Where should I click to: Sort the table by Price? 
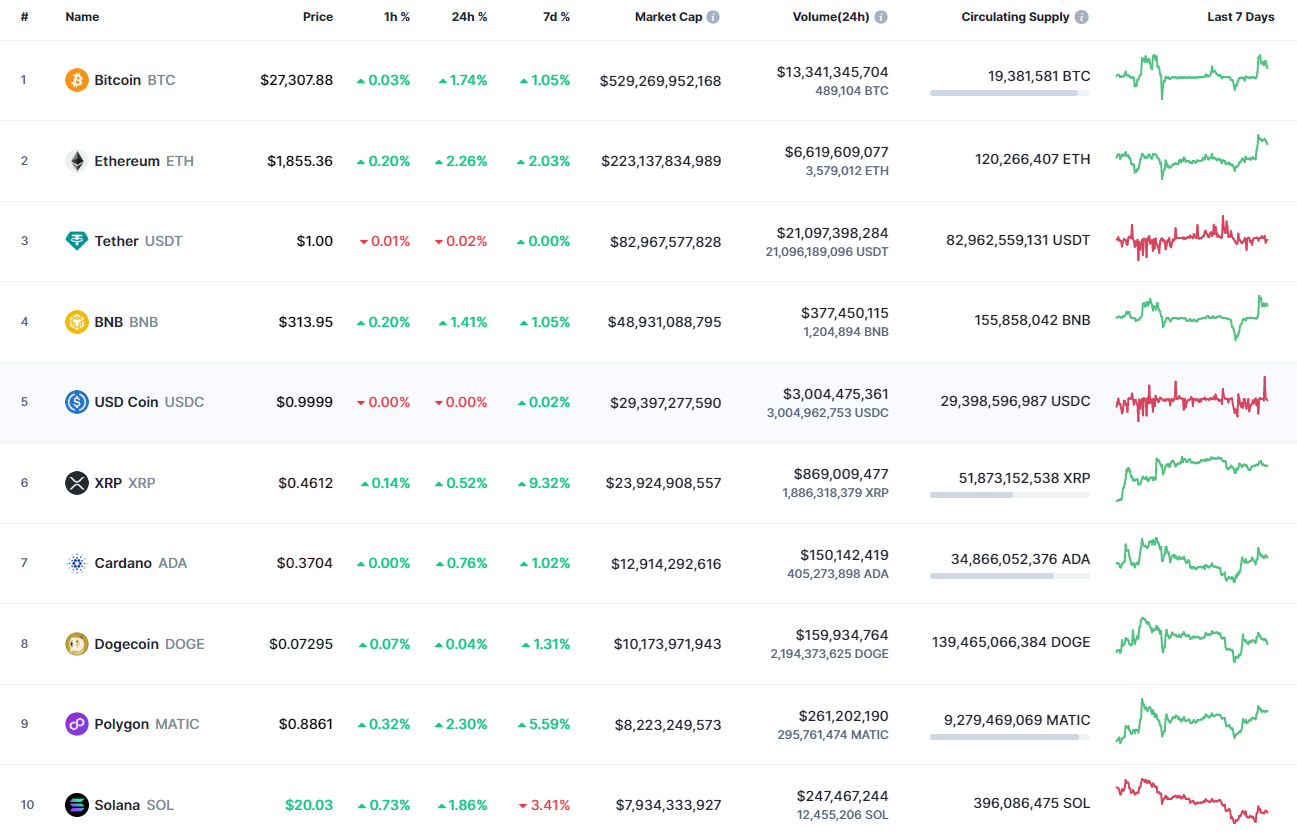pos(318,16)
